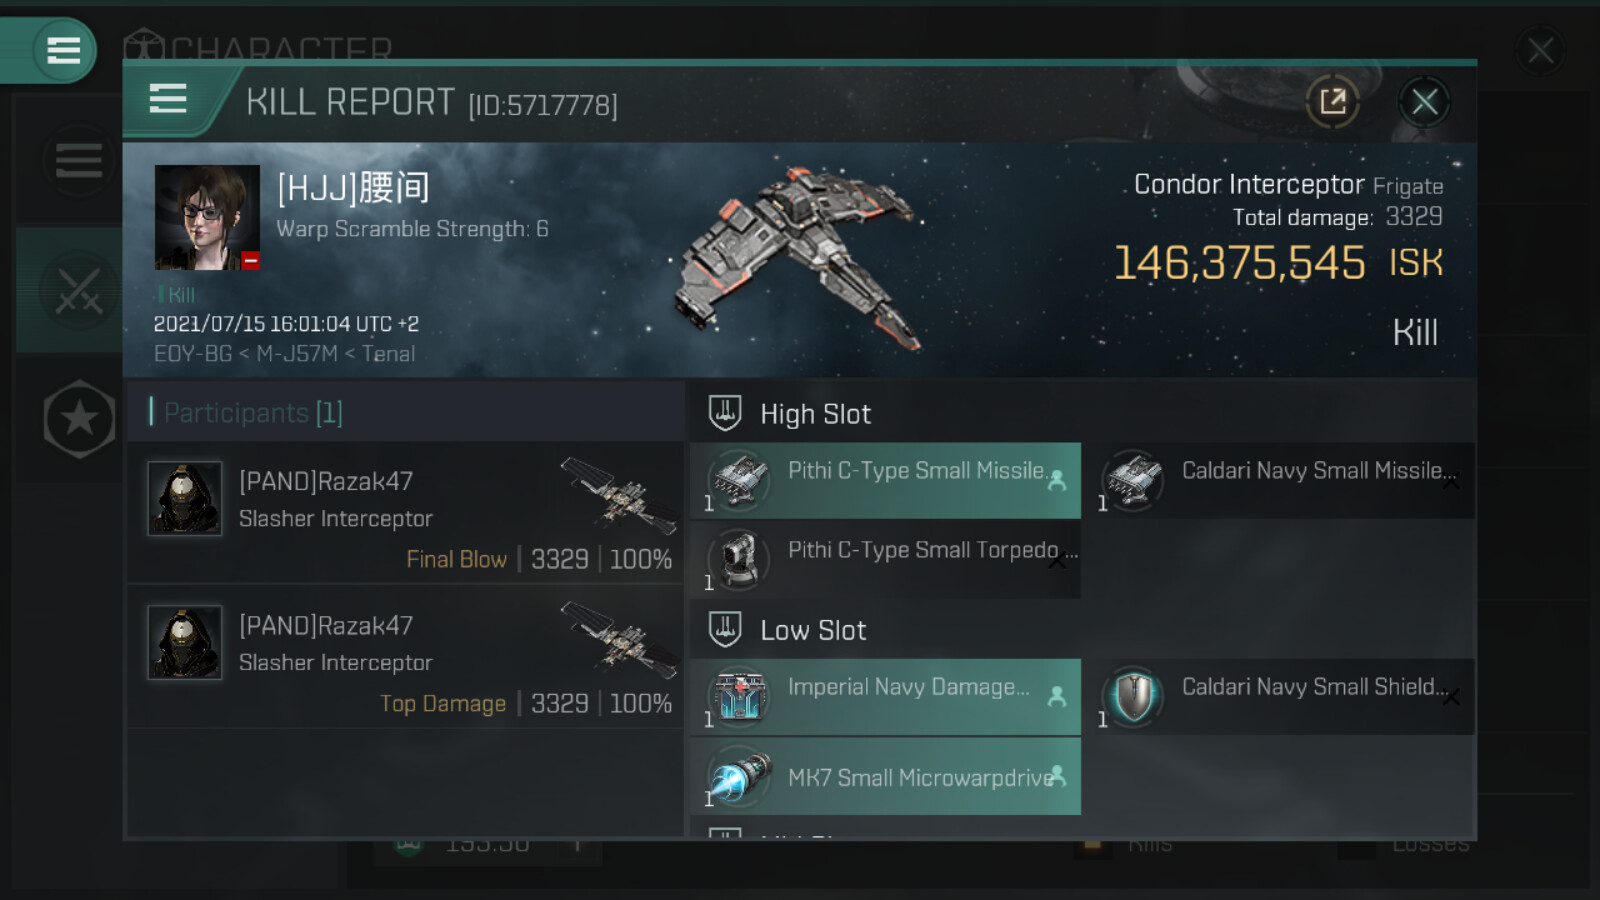Screen dimensions: 1600x900
Task: Open Razak47 Final Blow participant entry
Action: click(x=406, y=513)
